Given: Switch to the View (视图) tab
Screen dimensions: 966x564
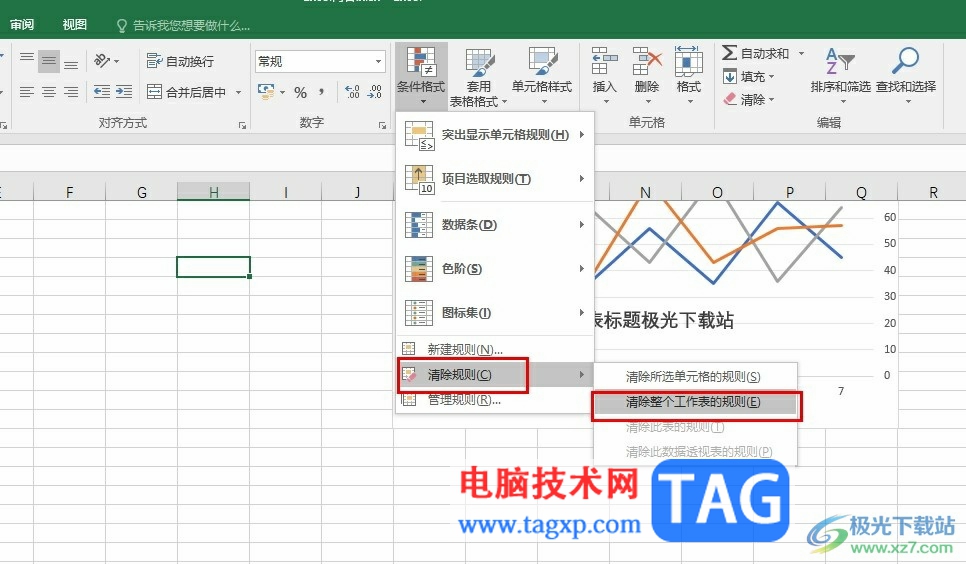Looking at the screenshot, I should tap(75, 25).
